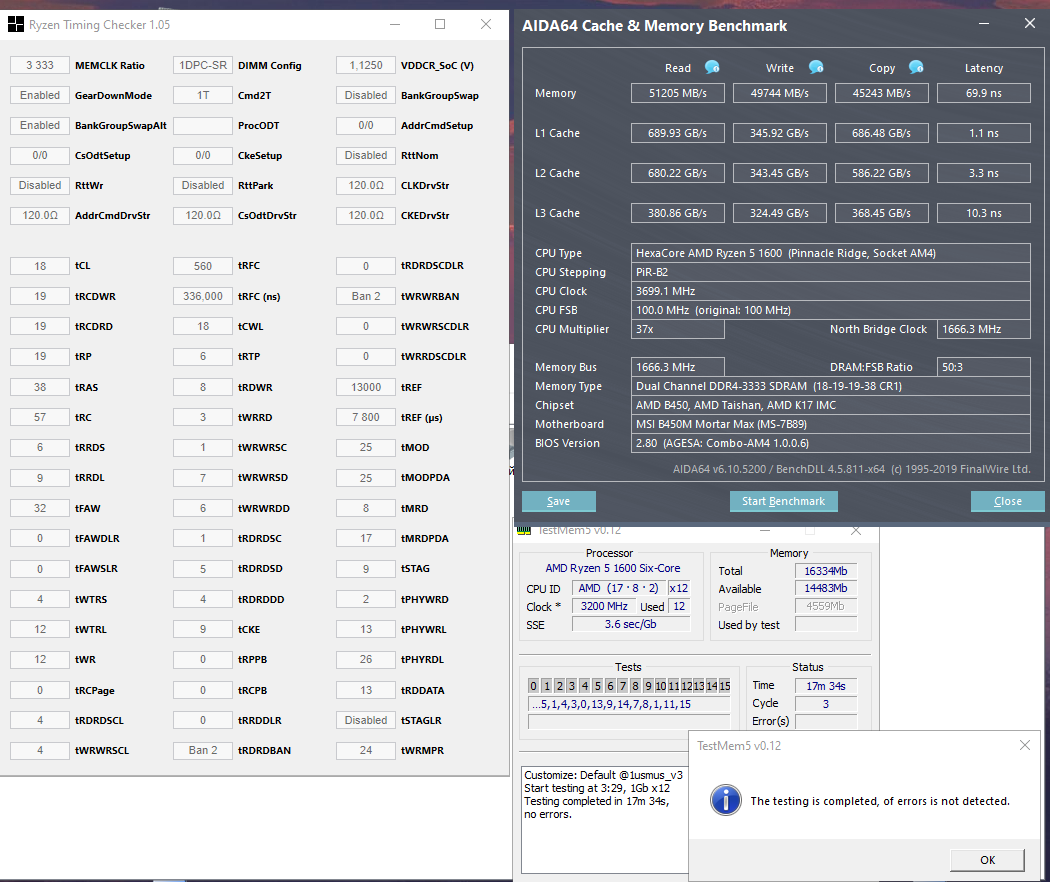1050x882 pixels.
Task: Click the Cmd2T 1T field
Action: coord(203,95)
